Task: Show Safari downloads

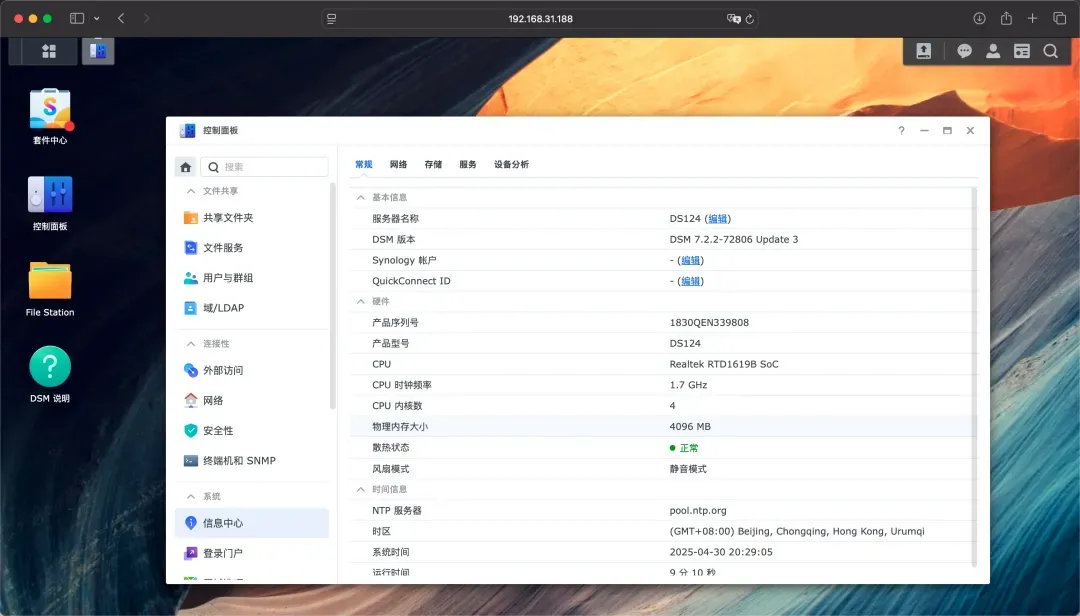Action: point(979,19)
